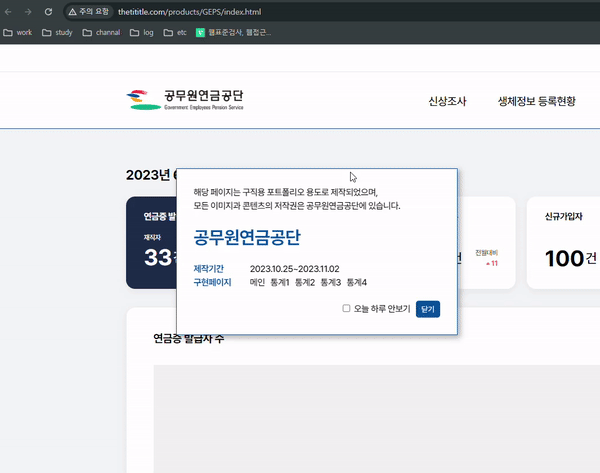600x473 pixels.
Task: Click 통계2 in the page list
Action: tap(305, 282)
